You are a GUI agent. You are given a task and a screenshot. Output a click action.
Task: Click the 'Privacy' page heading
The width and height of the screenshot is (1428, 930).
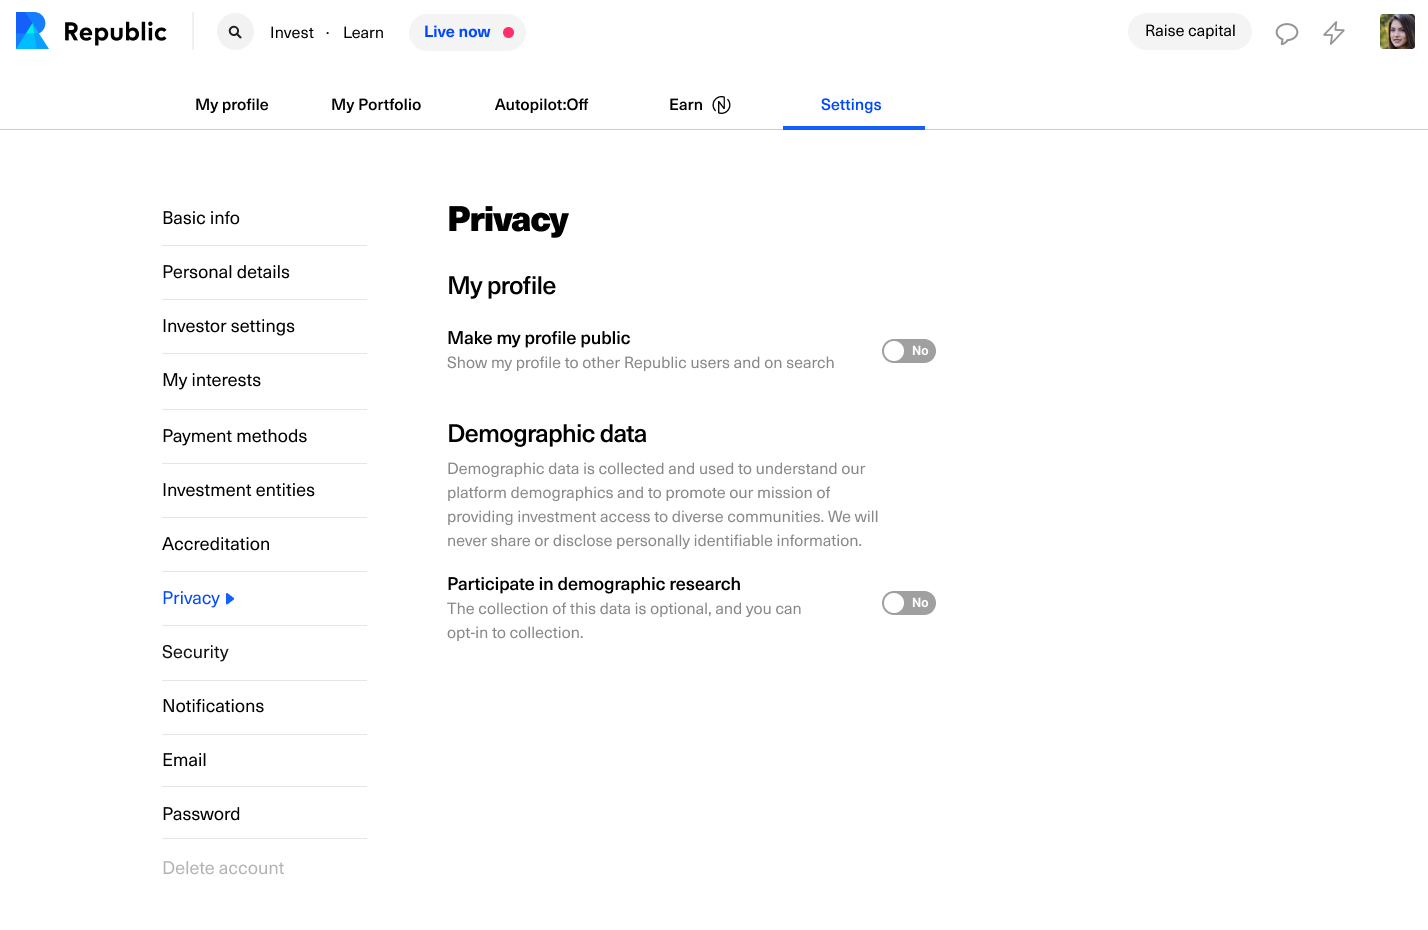pos(508,220)
